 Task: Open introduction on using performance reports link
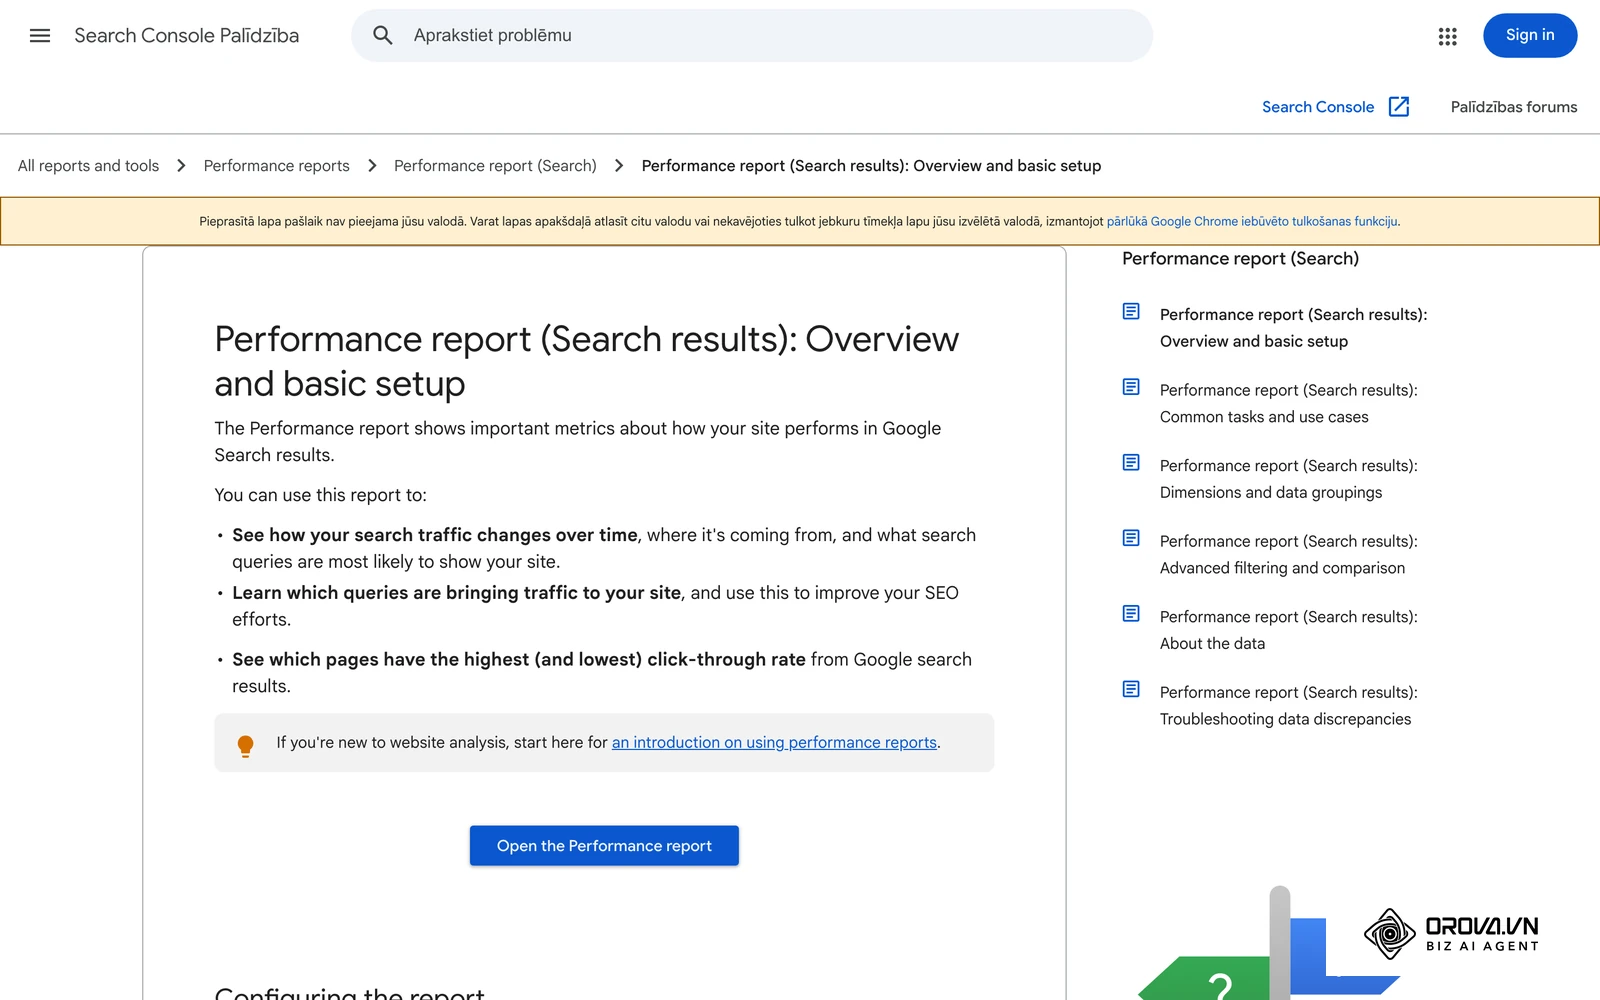coord(774,743)
